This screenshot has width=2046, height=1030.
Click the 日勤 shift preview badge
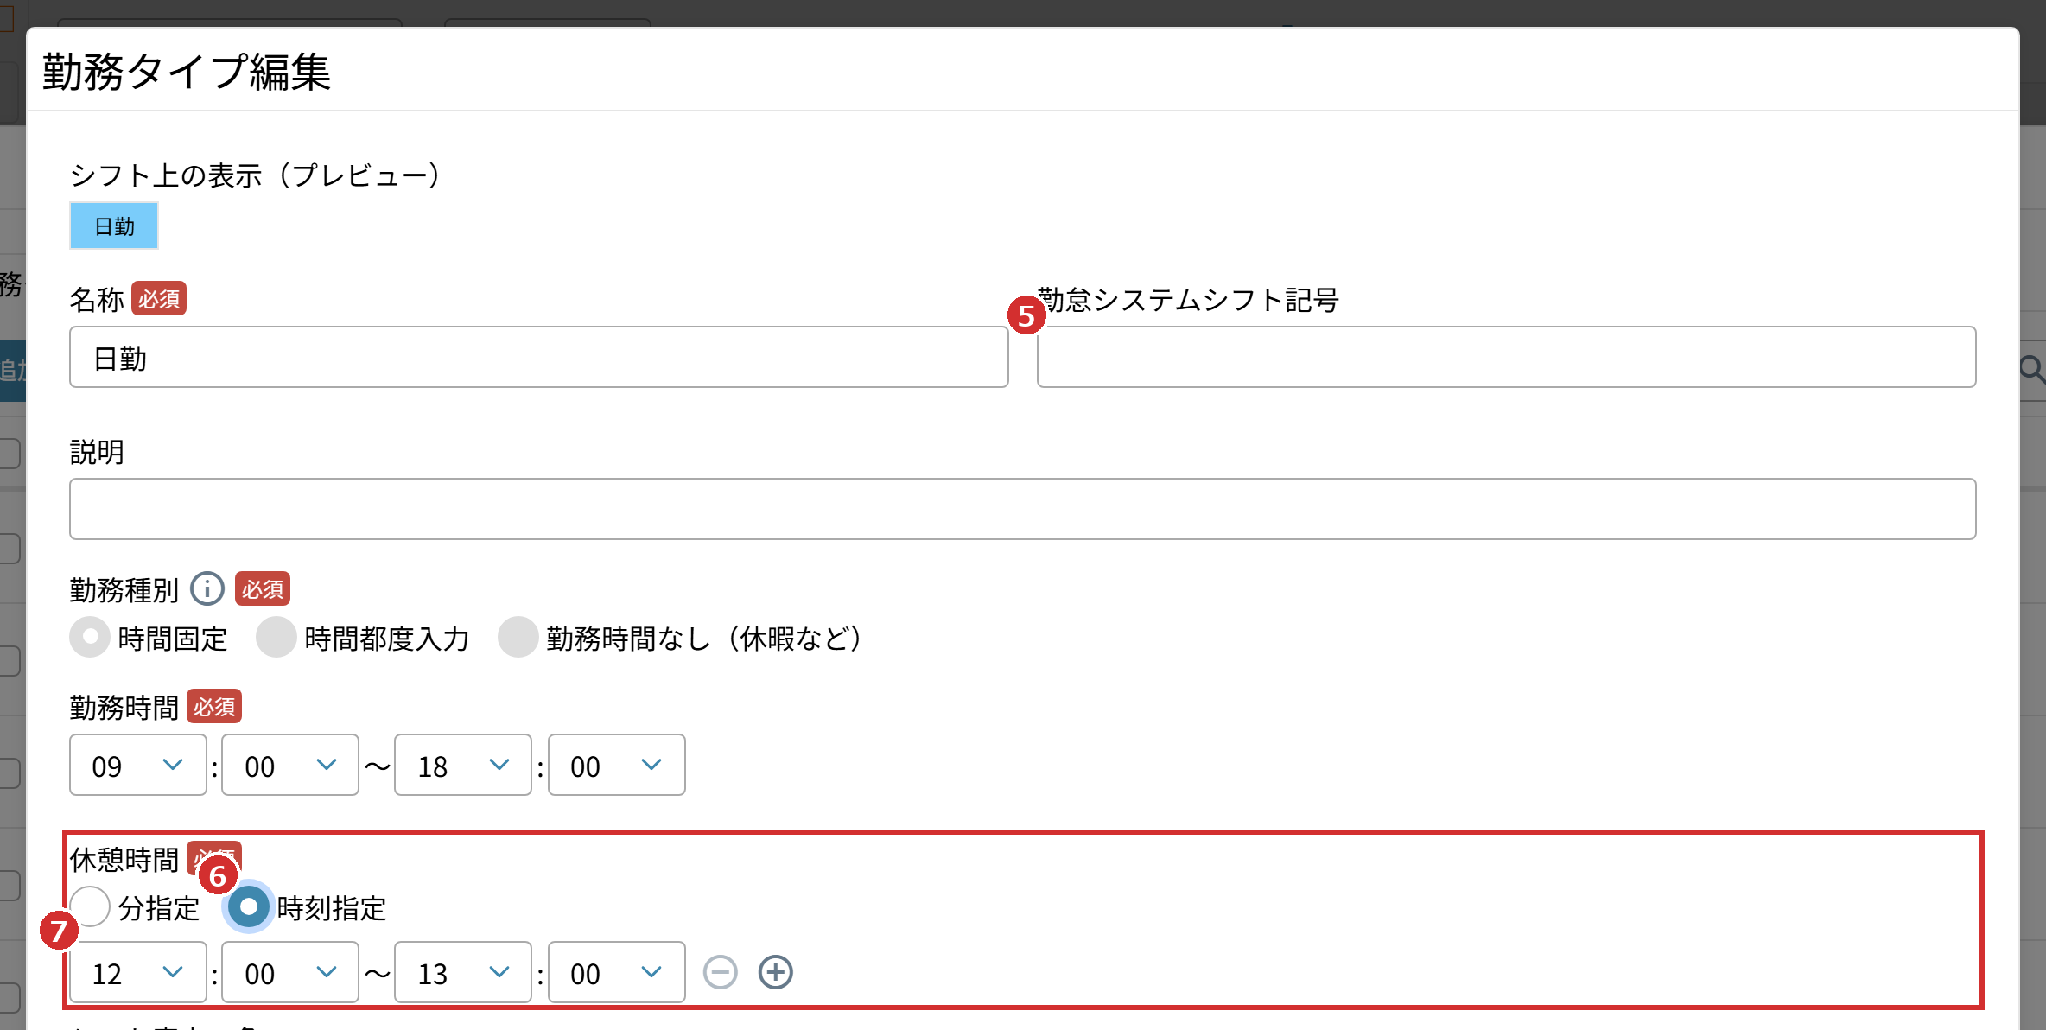tap(114, 226)
